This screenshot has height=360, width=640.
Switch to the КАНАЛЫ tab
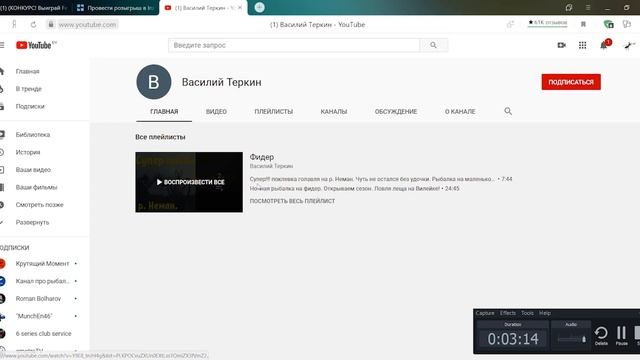pyautogui.click(x=333, y=111)
